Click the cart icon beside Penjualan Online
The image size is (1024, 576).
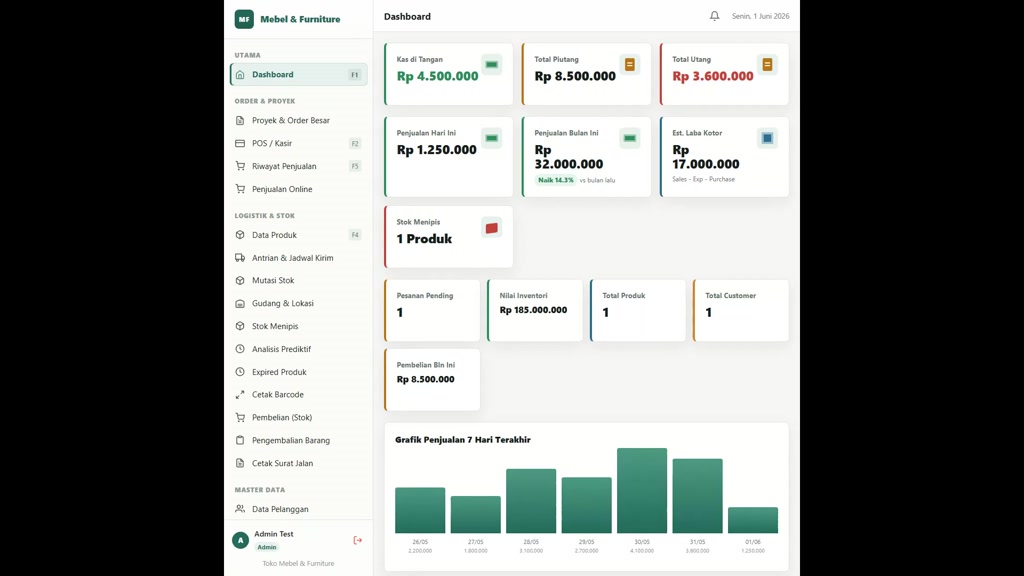(240, 189)
